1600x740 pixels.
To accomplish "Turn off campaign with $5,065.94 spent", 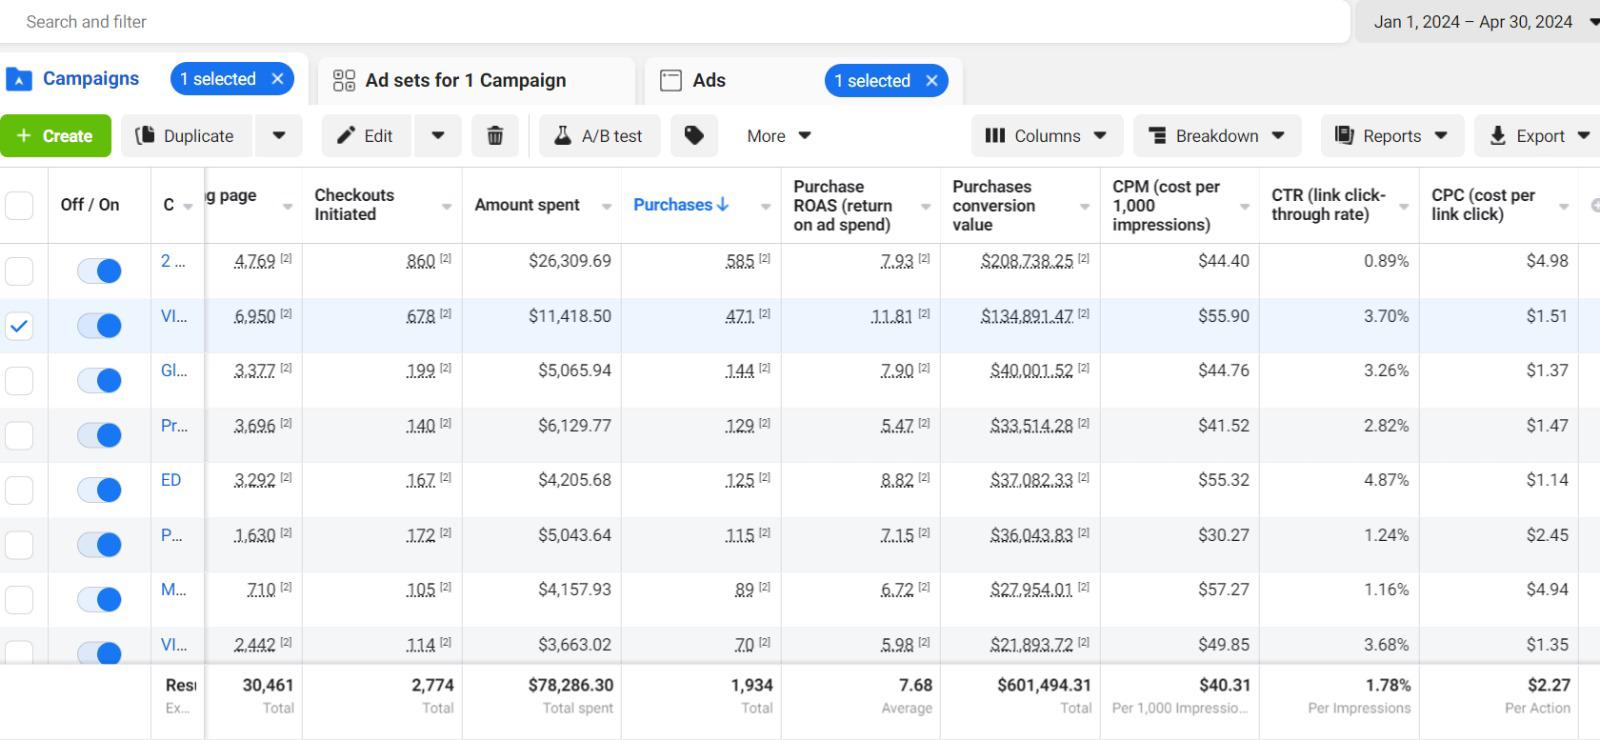I will click(x=99, y=381).
